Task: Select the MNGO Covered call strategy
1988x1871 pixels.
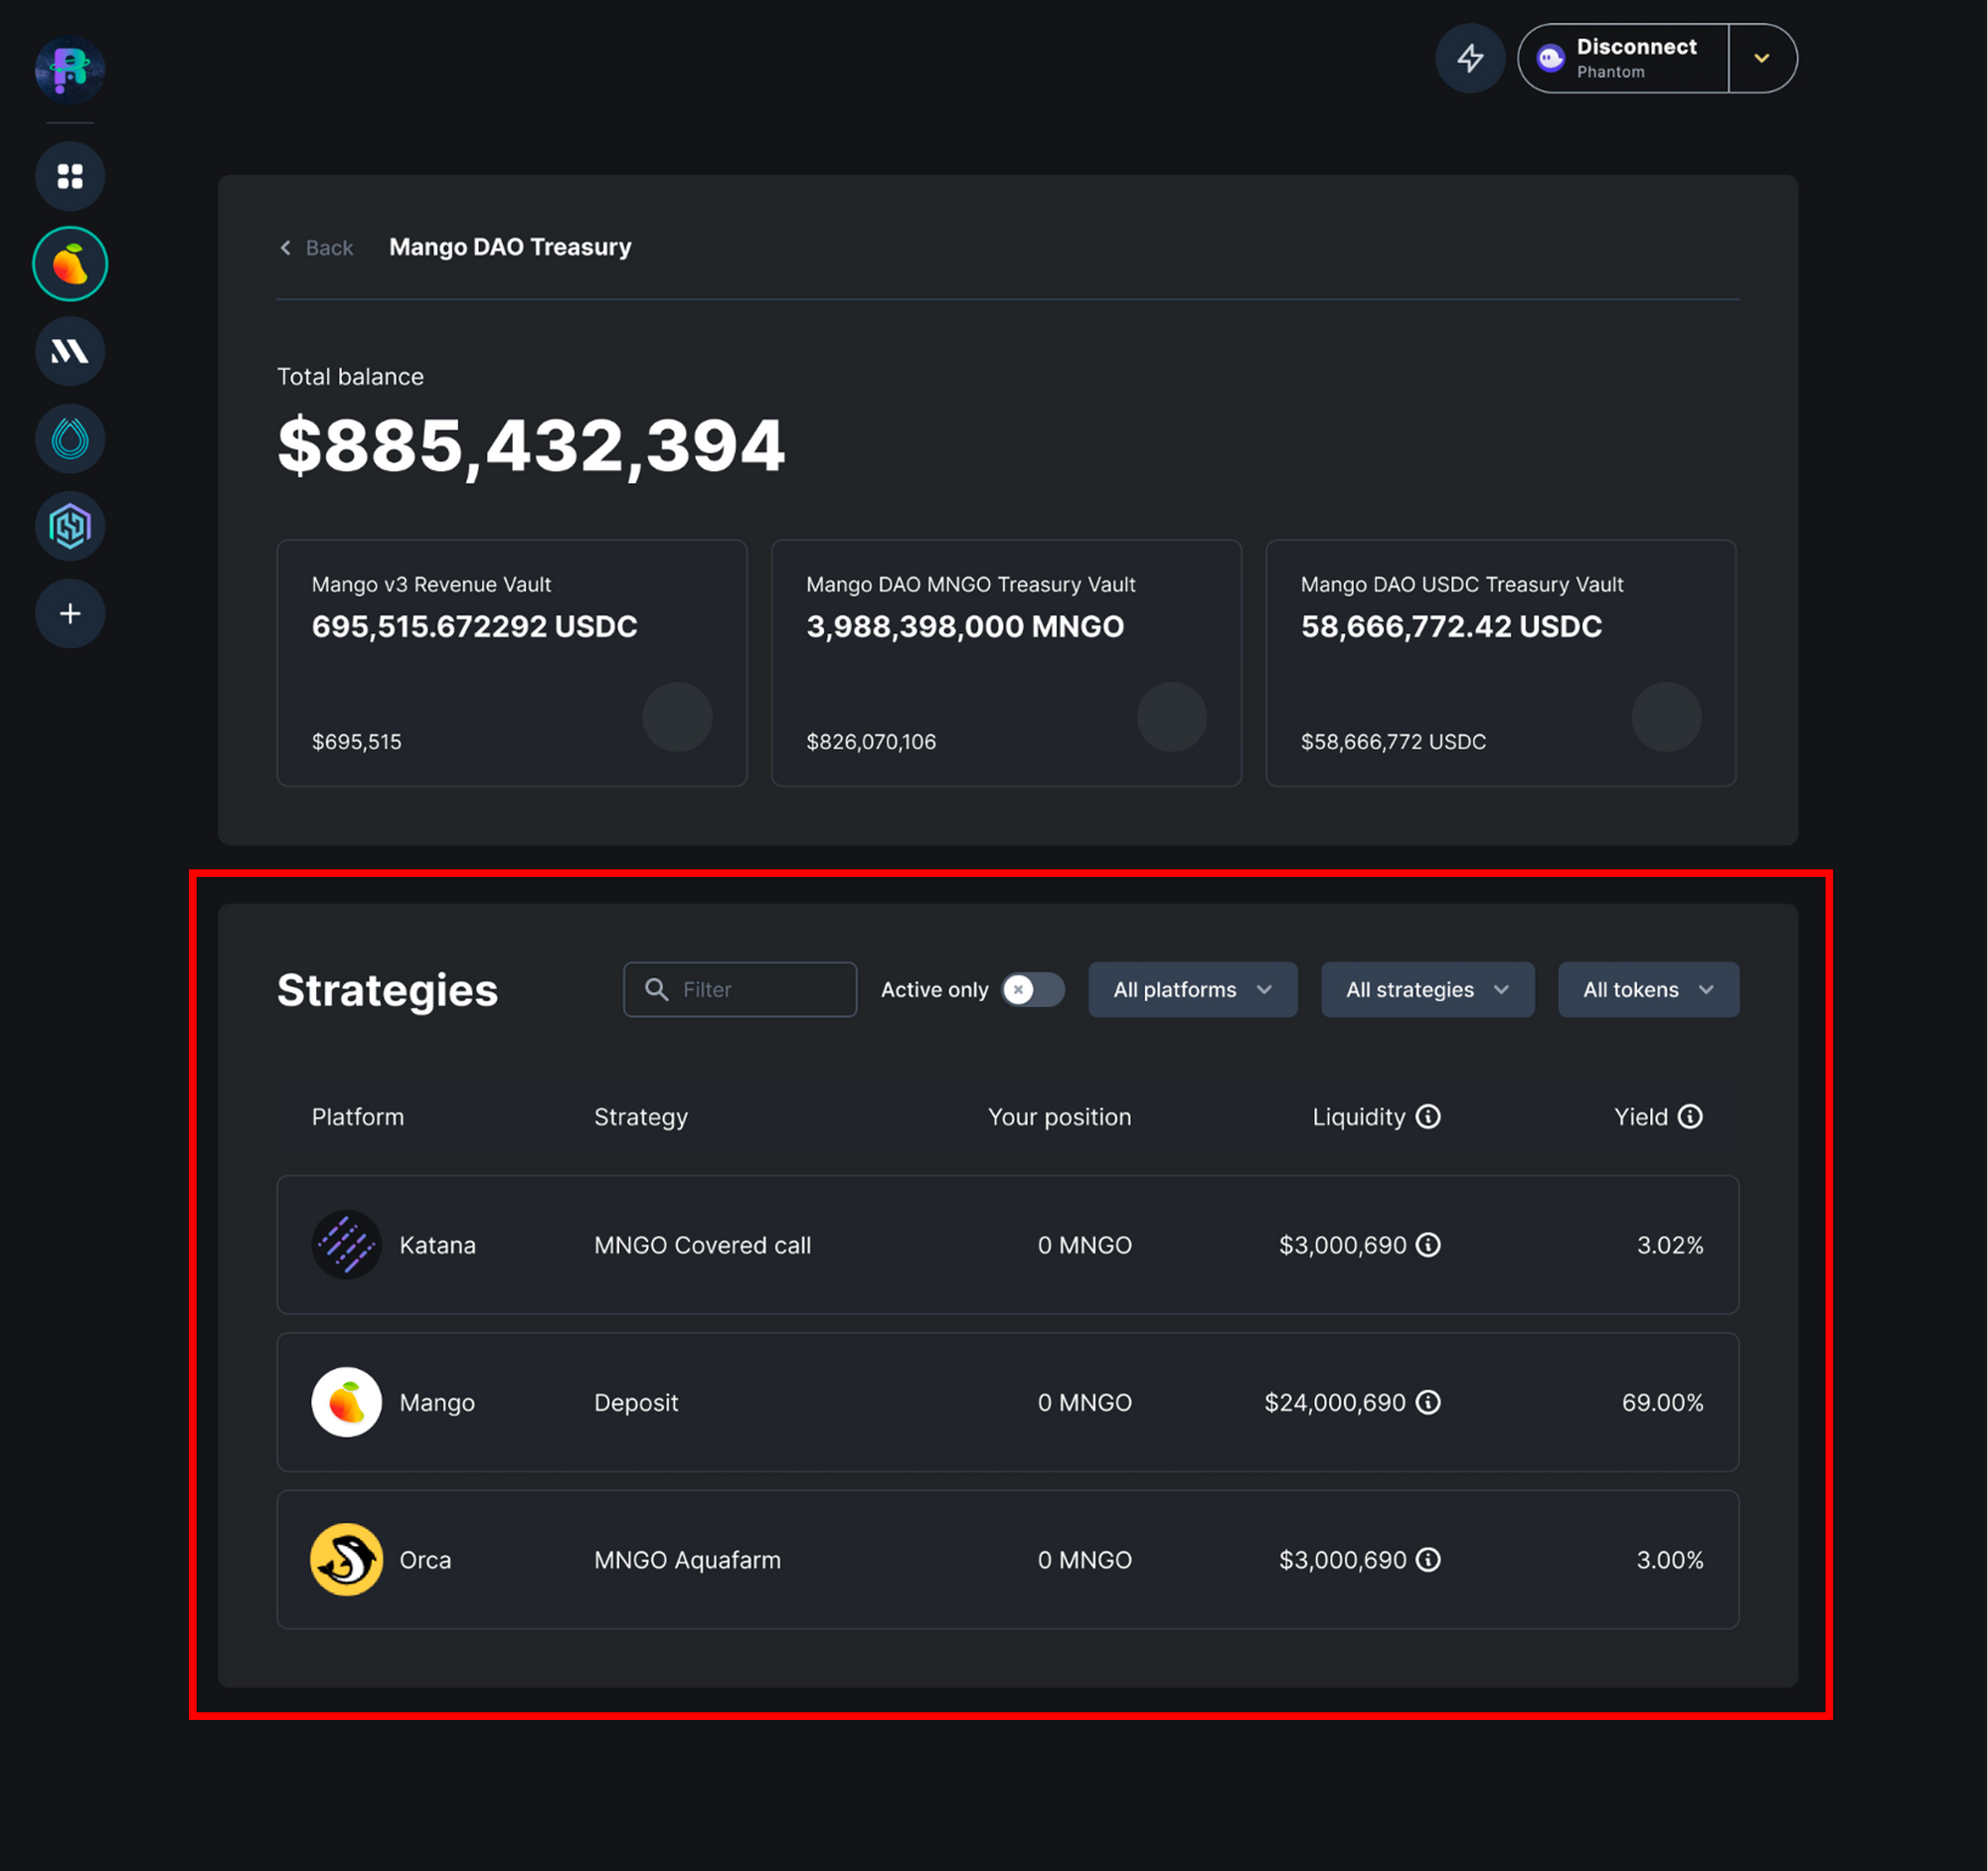Action: 702,1245
